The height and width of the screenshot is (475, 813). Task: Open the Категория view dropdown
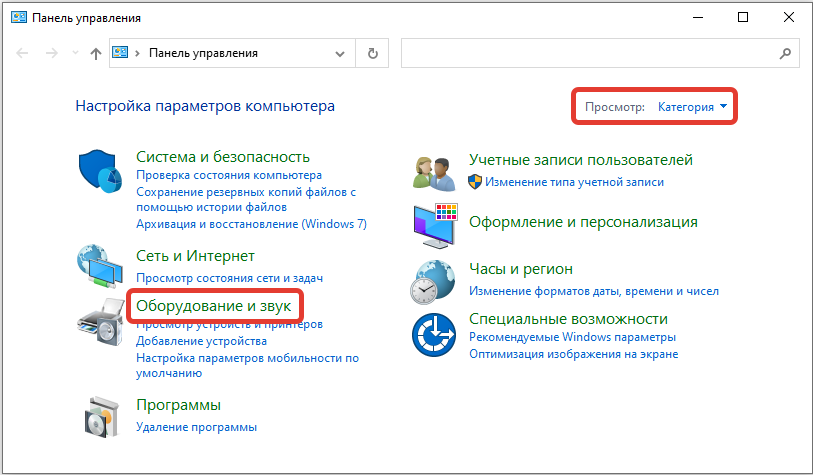point(692,107)
